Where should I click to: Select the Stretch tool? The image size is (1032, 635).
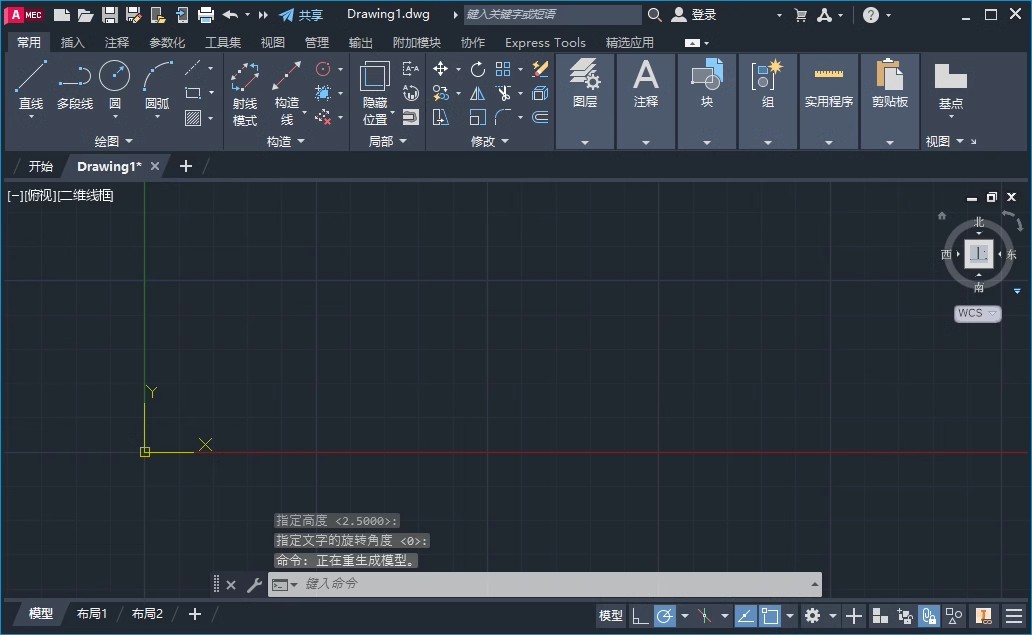pyautogui.click(x=440, y=118)
